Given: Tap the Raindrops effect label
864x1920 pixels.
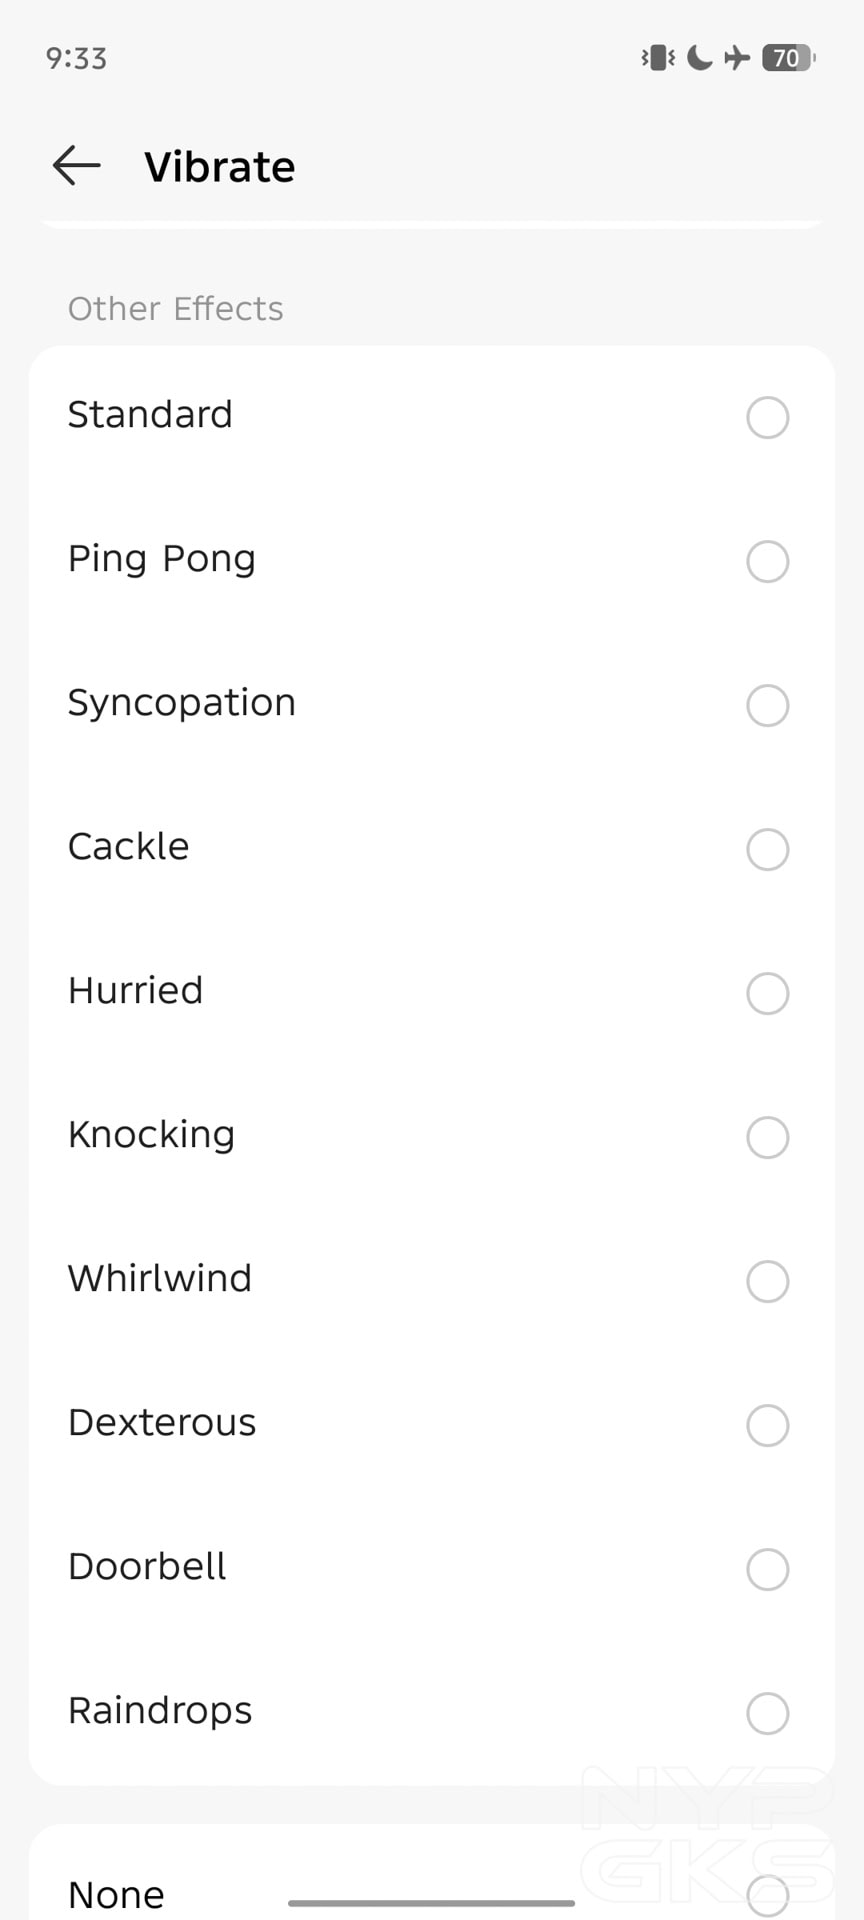Looking at the screenshot, I should coord(160,1711).
